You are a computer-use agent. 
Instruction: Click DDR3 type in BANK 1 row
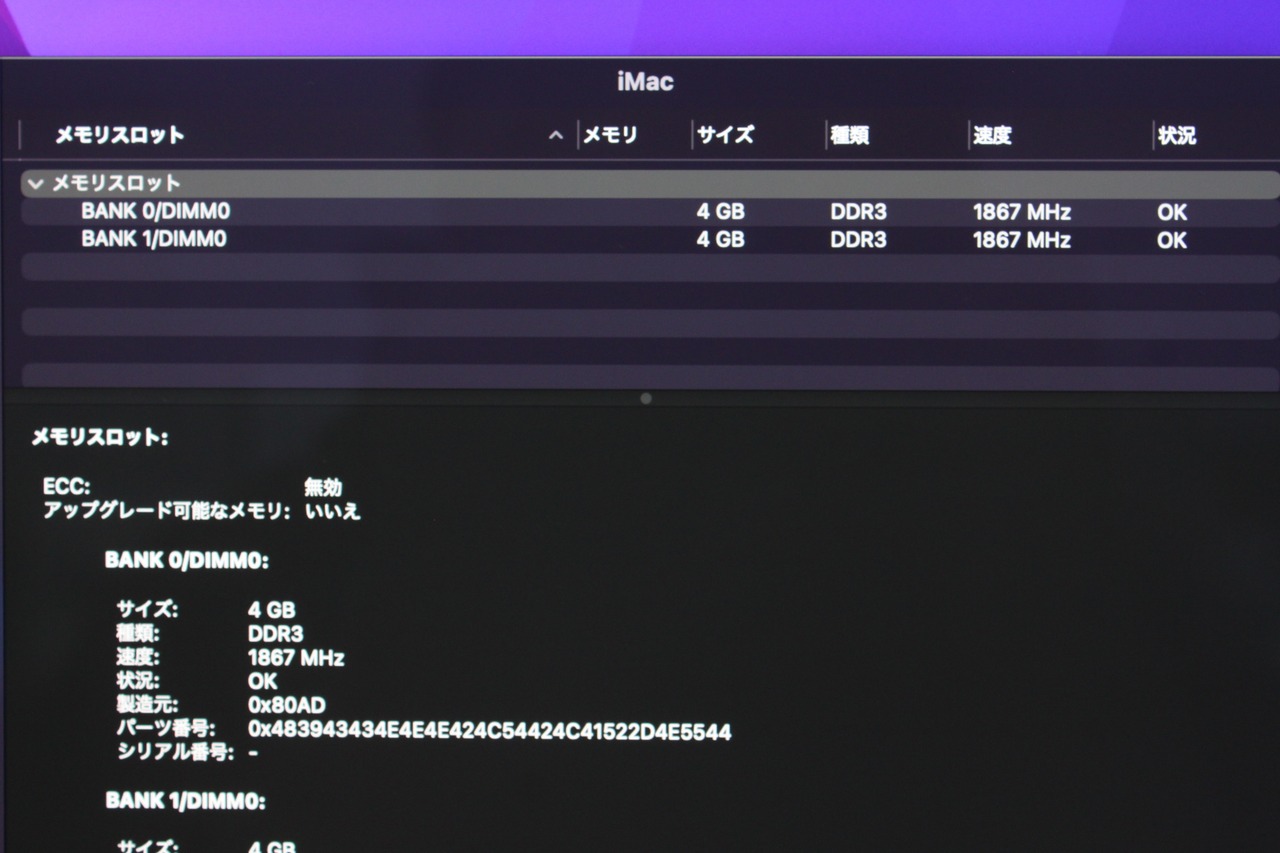click(x=859, y=240)
